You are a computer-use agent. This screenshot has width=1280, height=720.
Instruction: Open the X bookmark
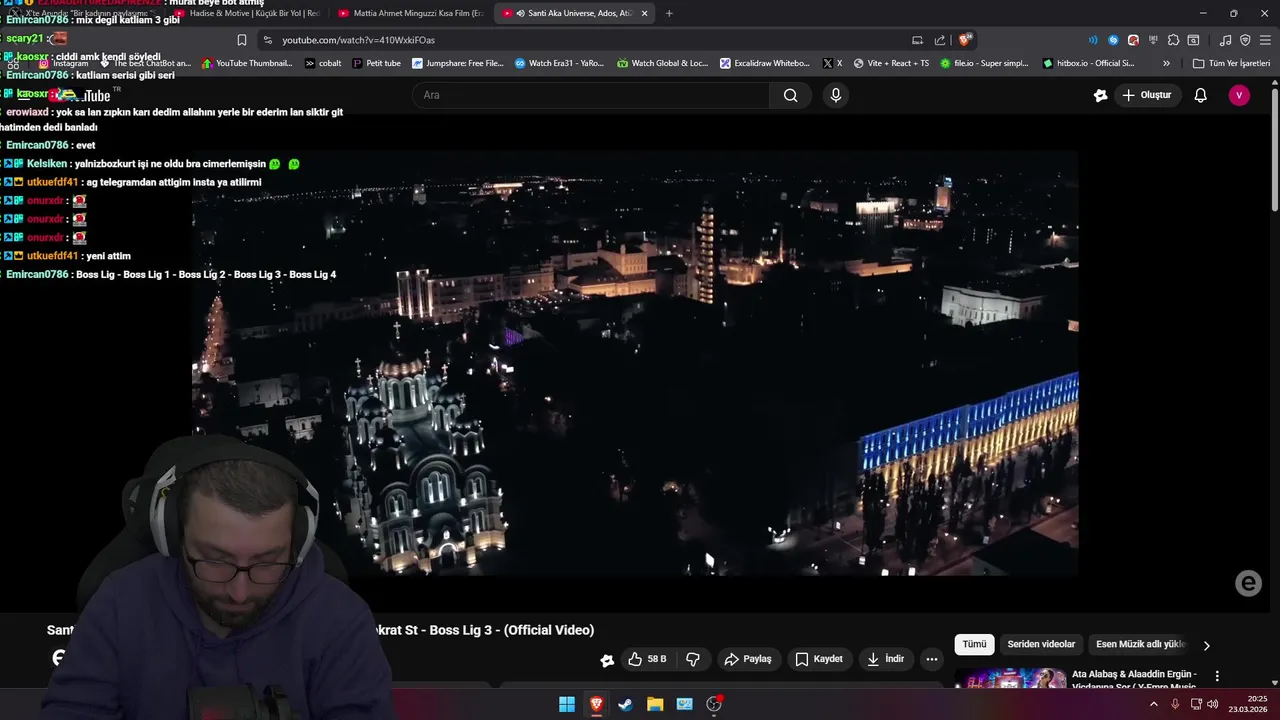832,63
